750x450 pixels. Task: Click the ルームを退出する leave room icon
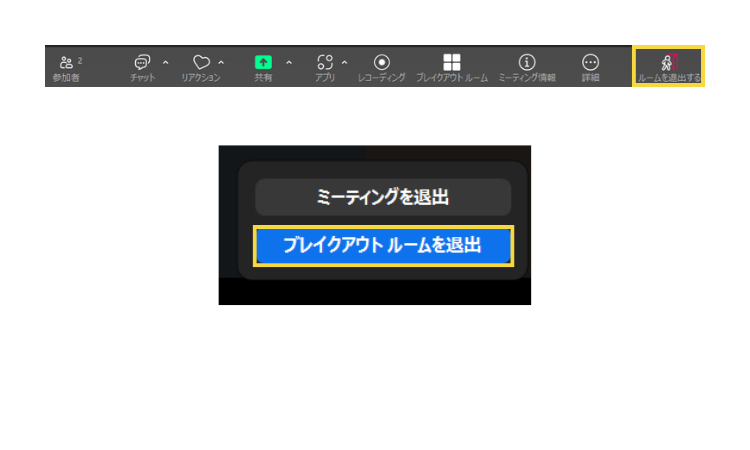(669, 62)
